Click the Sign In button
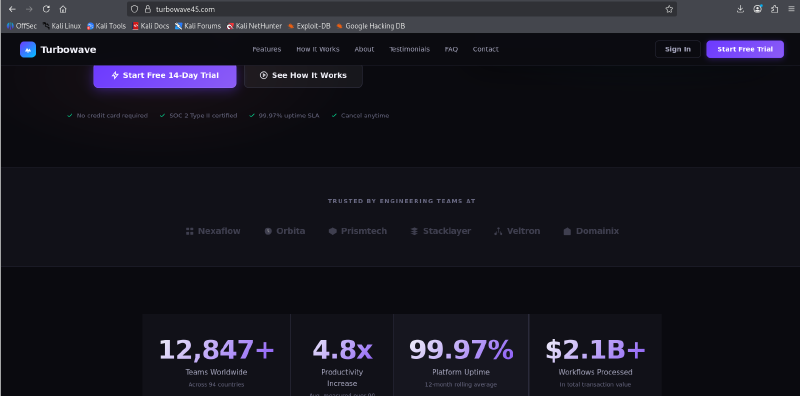The width and height of the screenshot is (800, 396). pyautogui.click(x=678, y=50)
